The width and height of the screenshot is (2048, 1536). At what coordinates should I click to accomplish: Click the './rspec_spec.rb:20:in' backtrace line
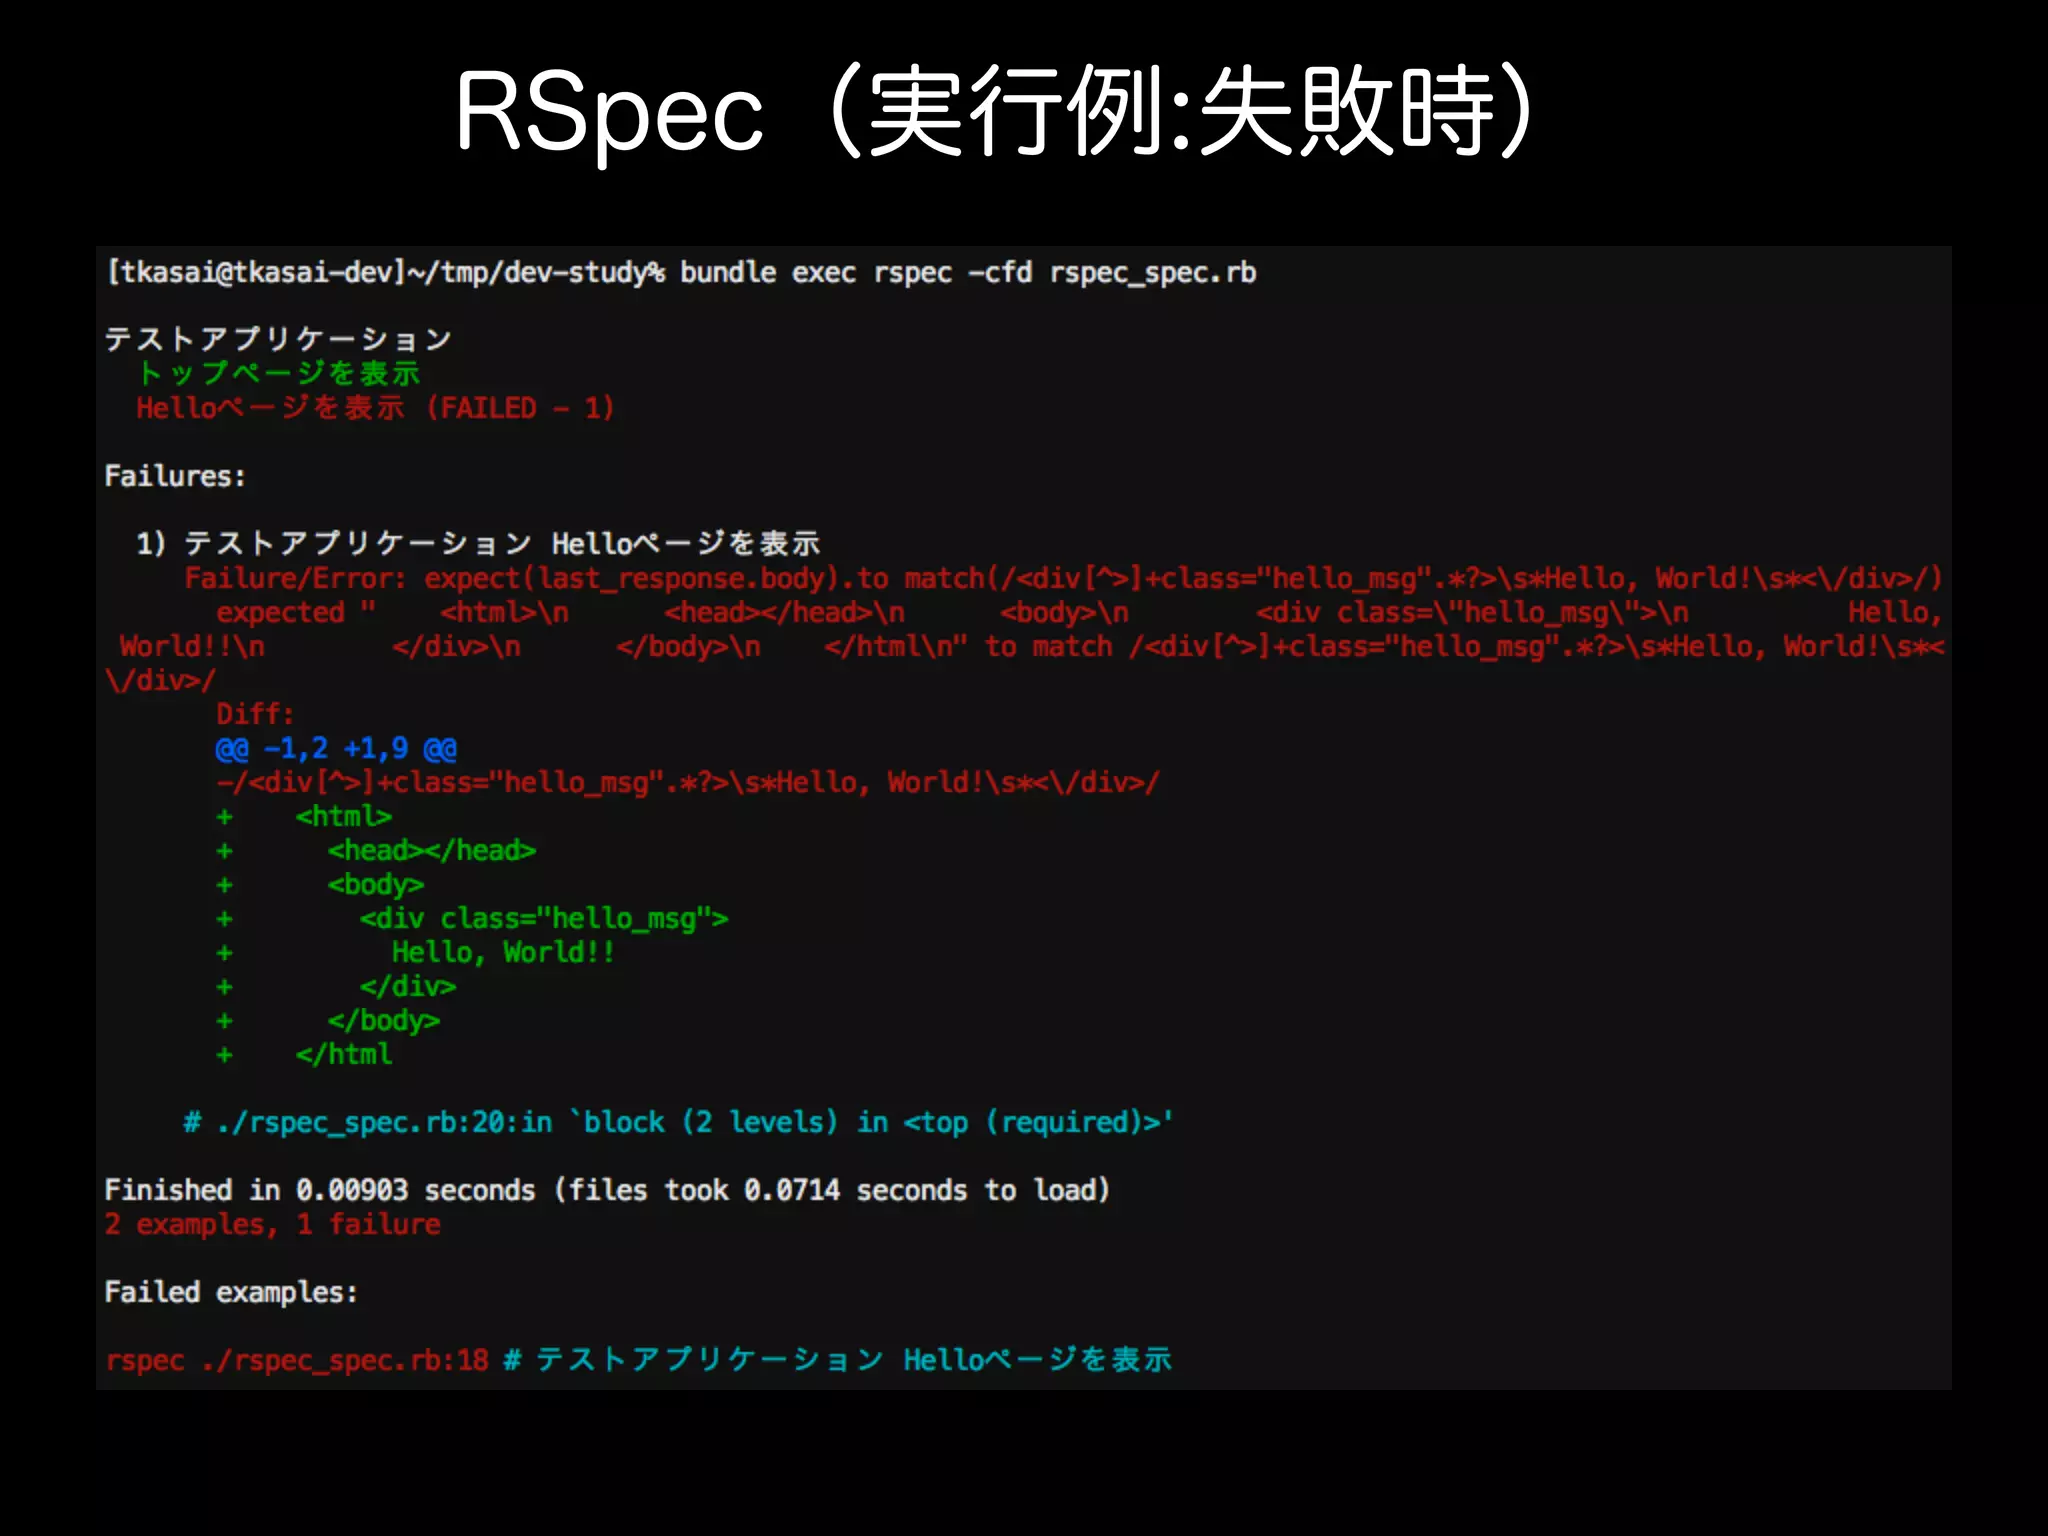point(678,1122)
